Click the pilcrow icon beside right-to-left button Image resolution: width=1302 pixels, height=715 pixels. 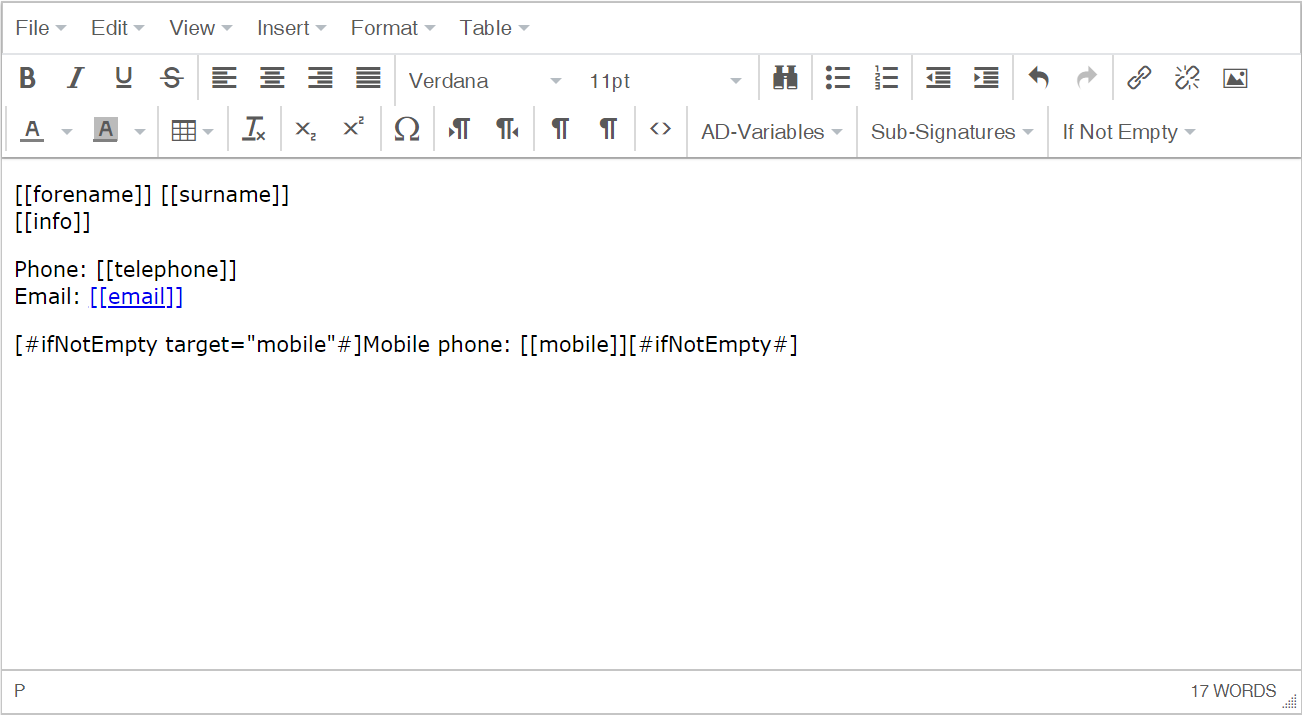(x=560, y=129)
